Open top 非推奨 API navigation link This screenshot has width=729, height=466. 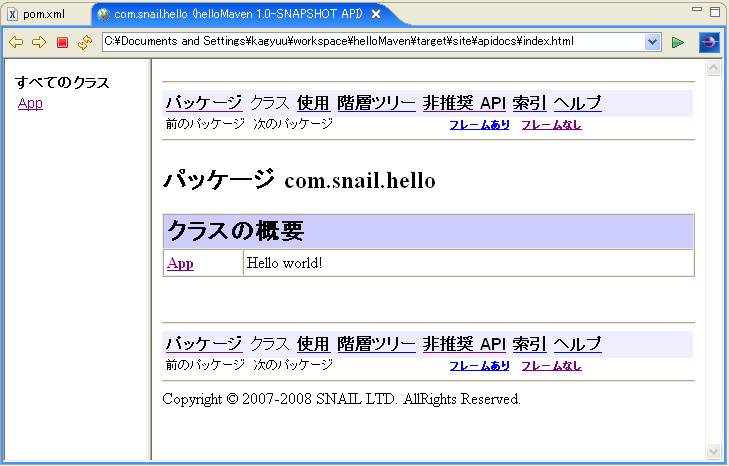click(x=464, y=103)
